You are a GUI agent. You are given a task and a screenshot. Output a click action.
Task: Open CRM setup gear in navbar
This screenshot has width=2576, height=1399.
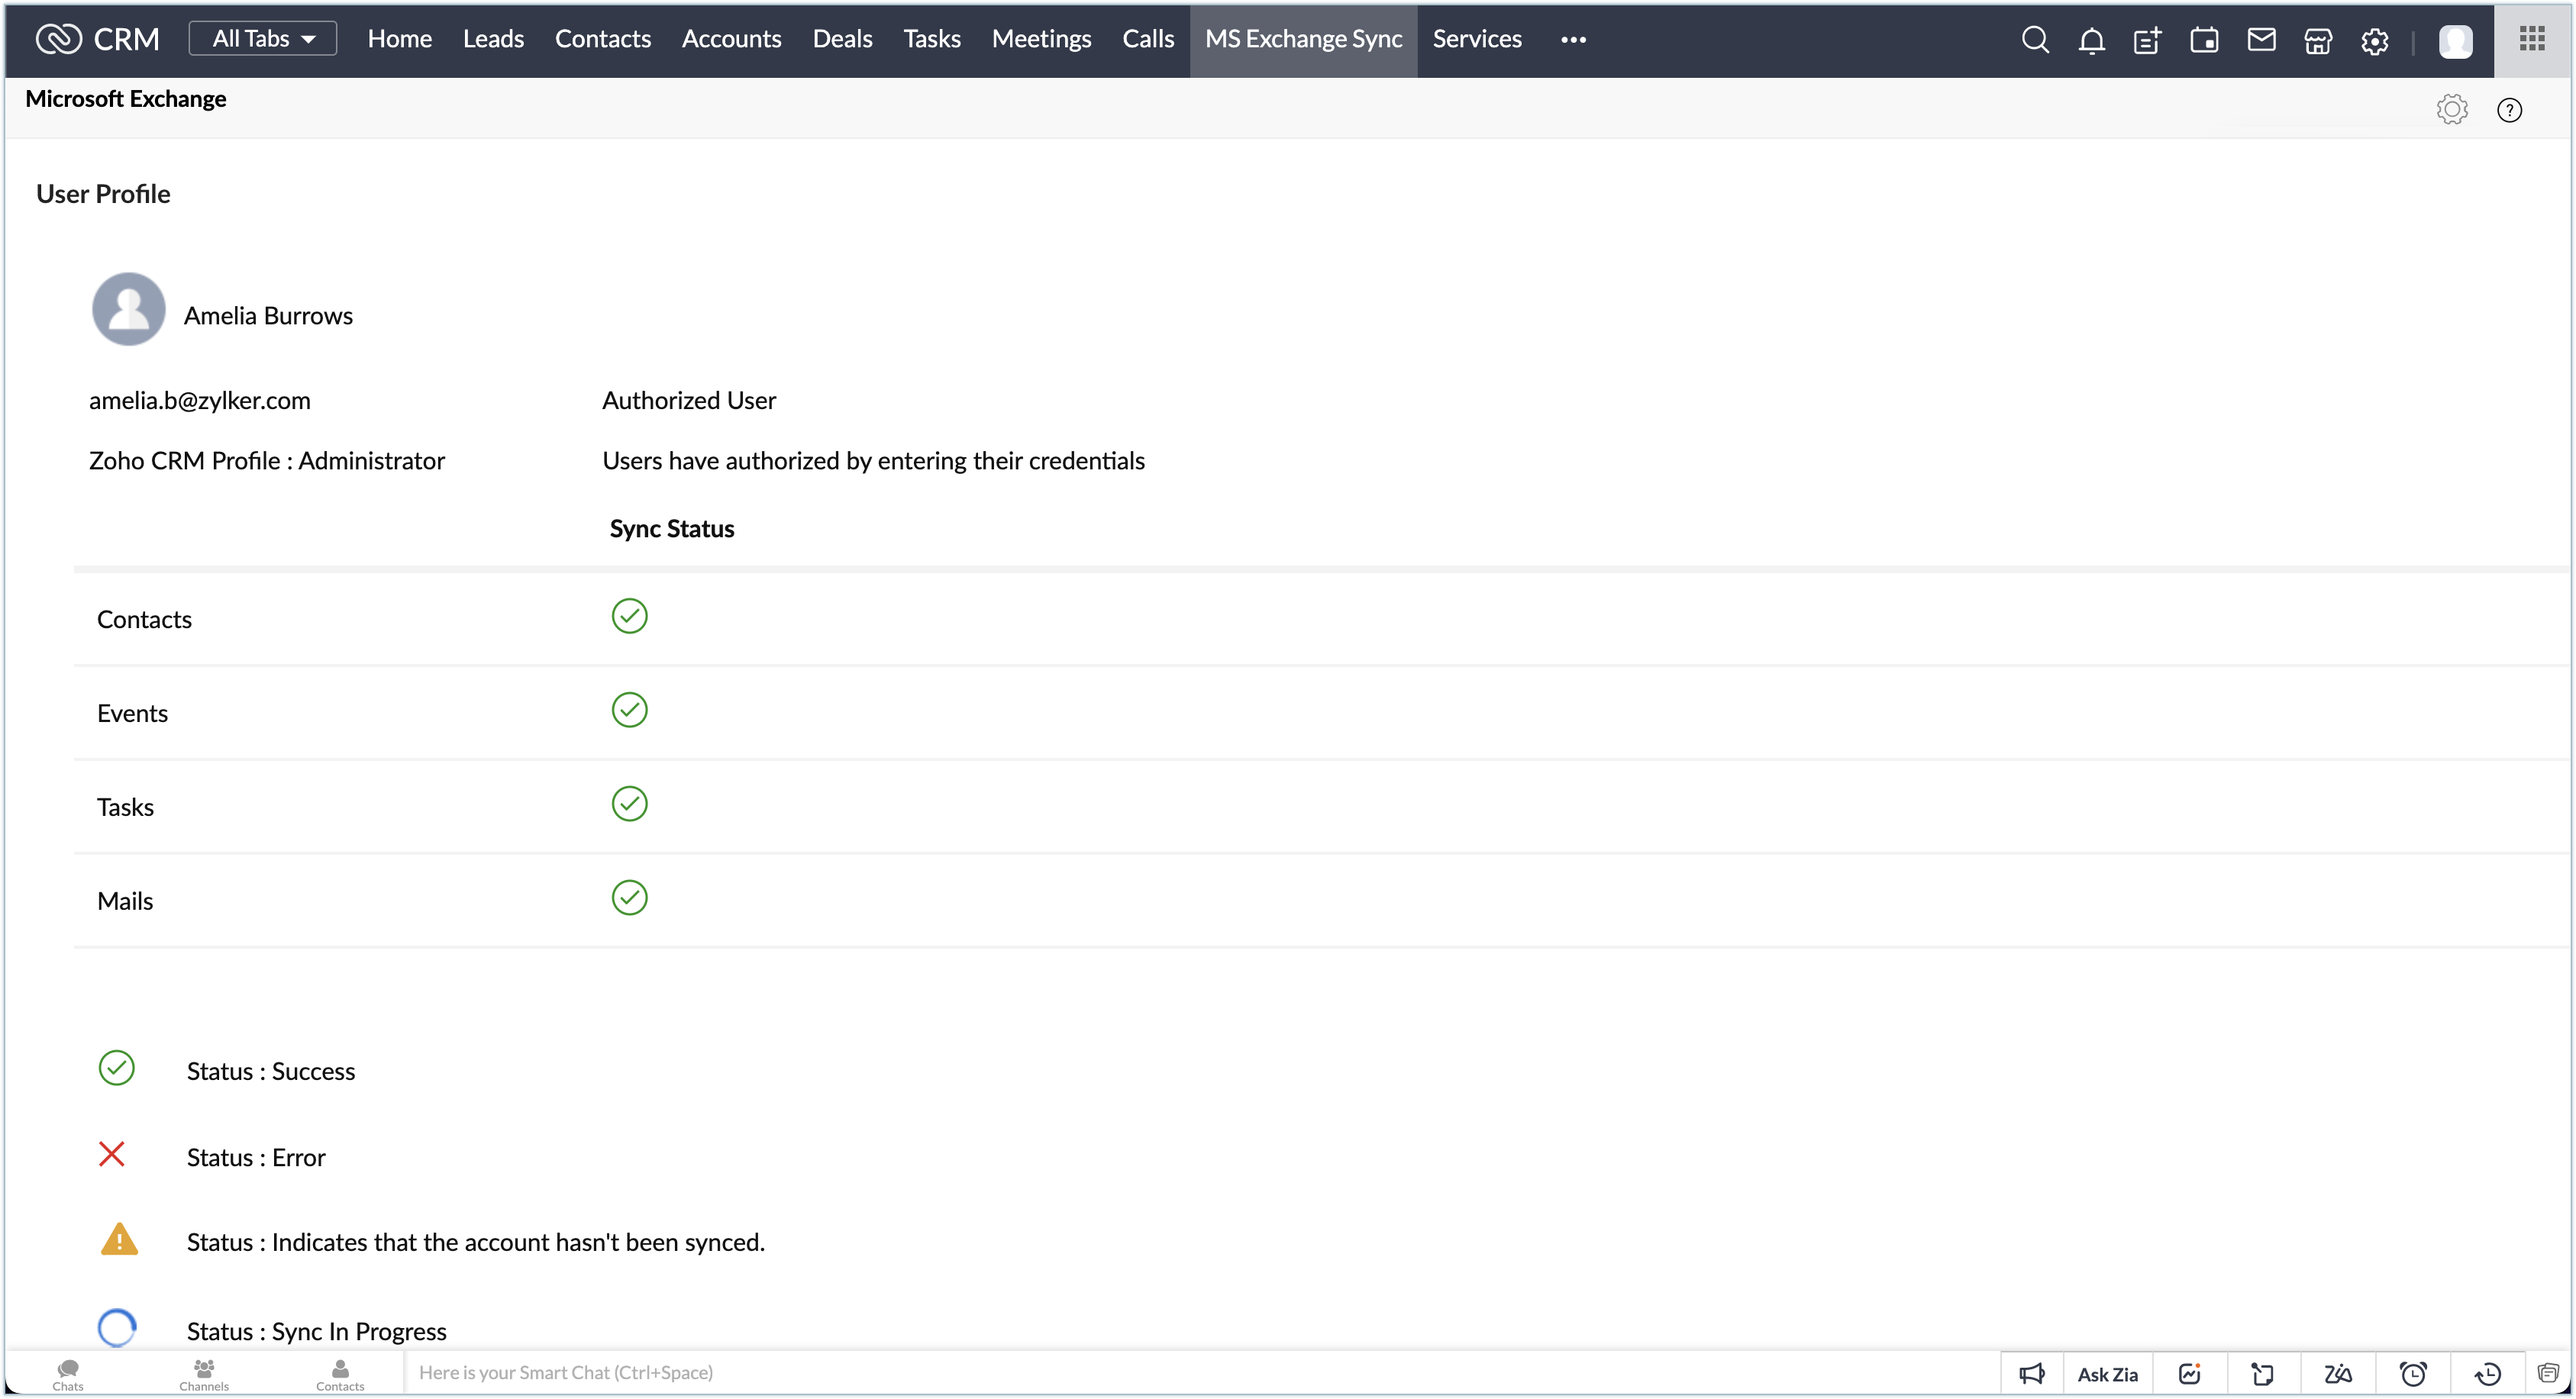point(2375,40)
